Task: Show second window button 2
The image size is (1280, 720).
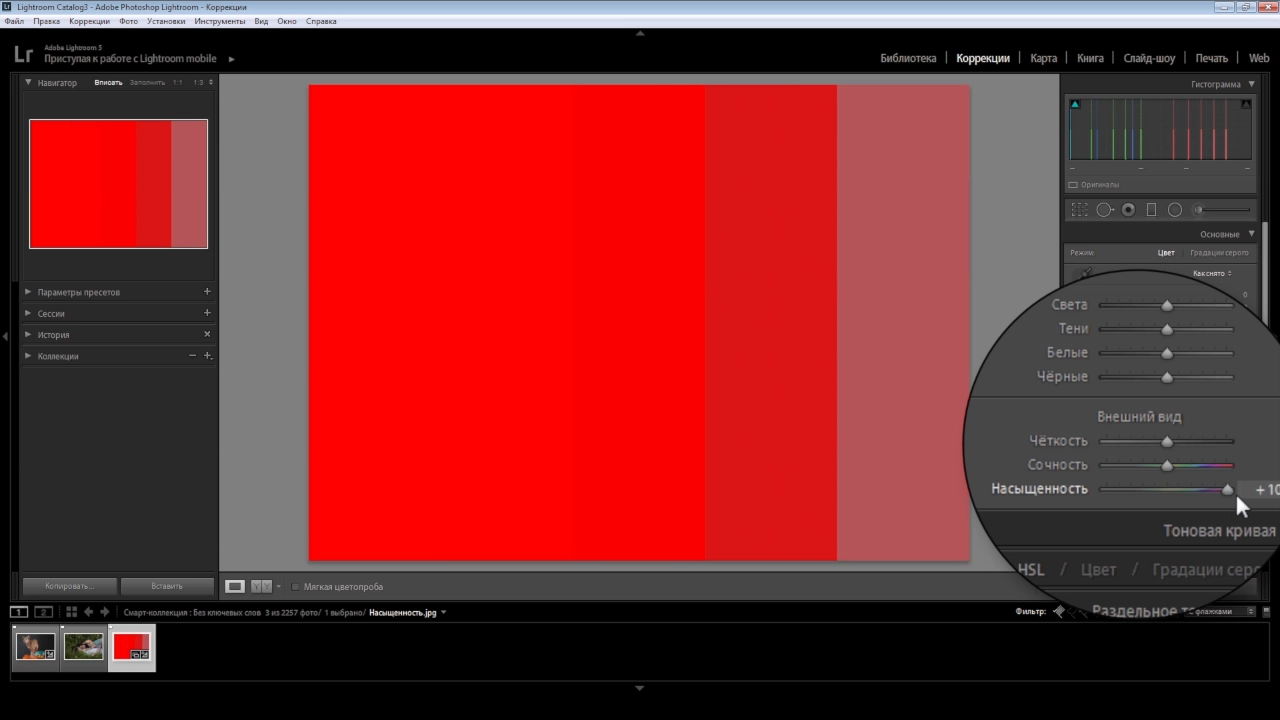Action: point(43,612)
